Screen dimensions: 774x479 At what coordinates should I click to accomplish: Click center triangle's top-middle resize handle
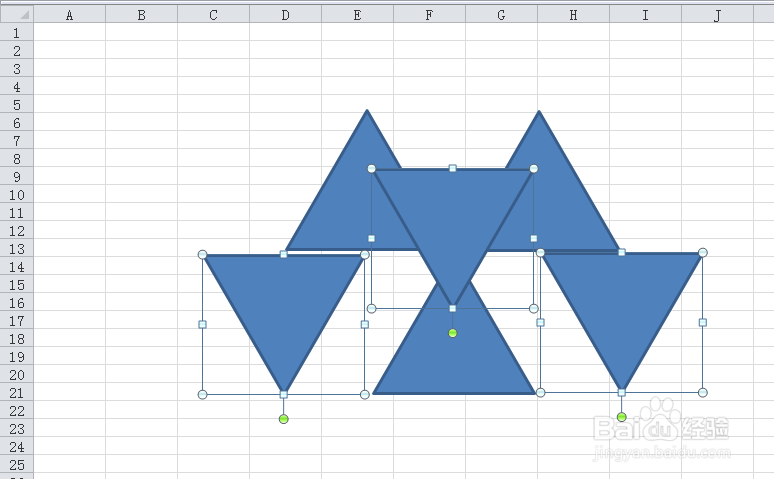453,168
